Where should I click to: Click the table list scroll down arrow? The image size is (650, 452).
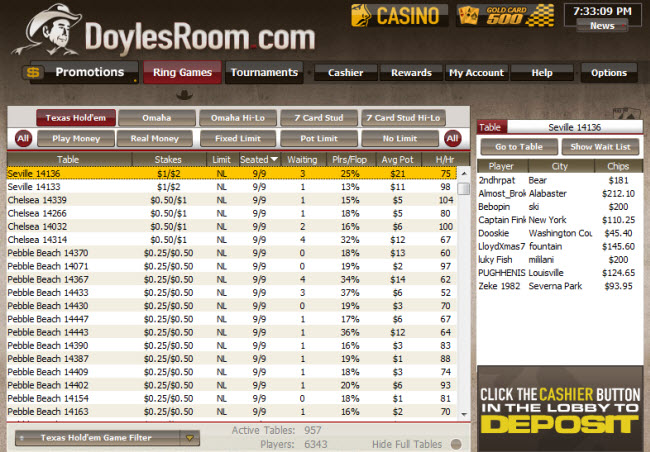click(x=464, y=414)
